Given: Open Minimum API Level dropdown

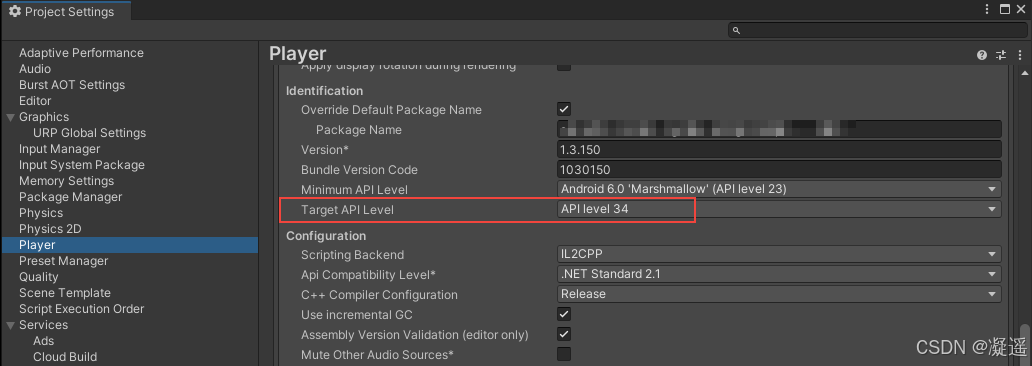Looking at the screenshot, I should [779, 190].
